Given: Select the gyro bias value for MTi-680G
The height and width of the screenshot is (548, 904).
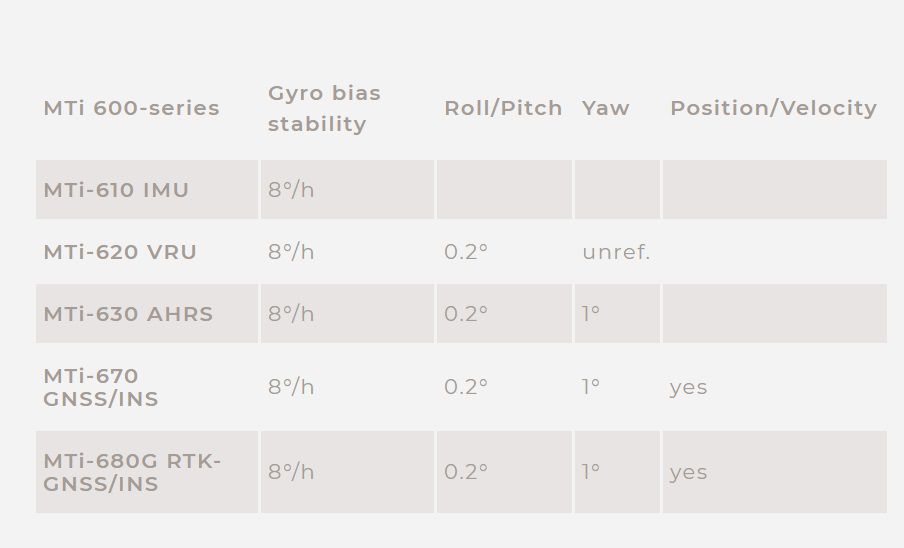Looking at the screenshot, I should (291, 472).
